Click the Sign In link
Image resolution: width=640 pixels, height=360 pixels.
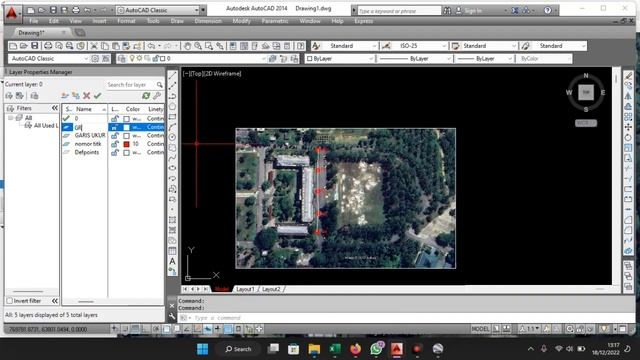[x=473, y=11]
